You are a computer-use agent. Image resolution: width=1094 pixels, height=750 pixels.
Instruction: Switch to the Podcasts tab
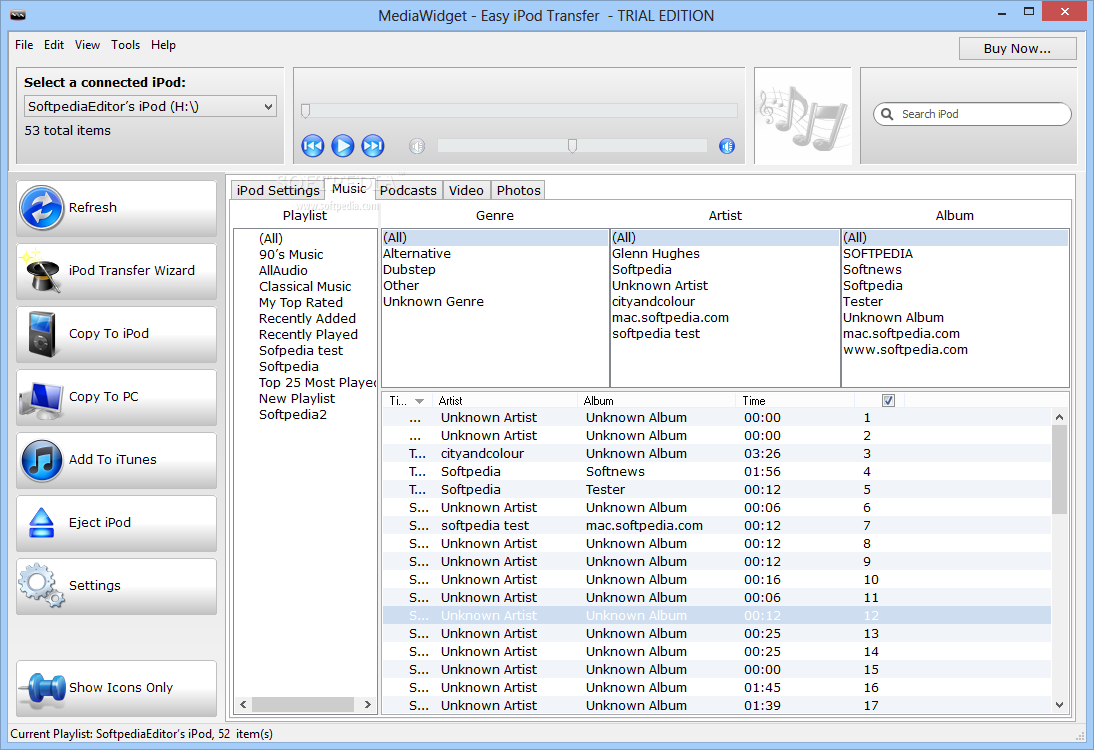pyautogui.click(x=408, y=190)
